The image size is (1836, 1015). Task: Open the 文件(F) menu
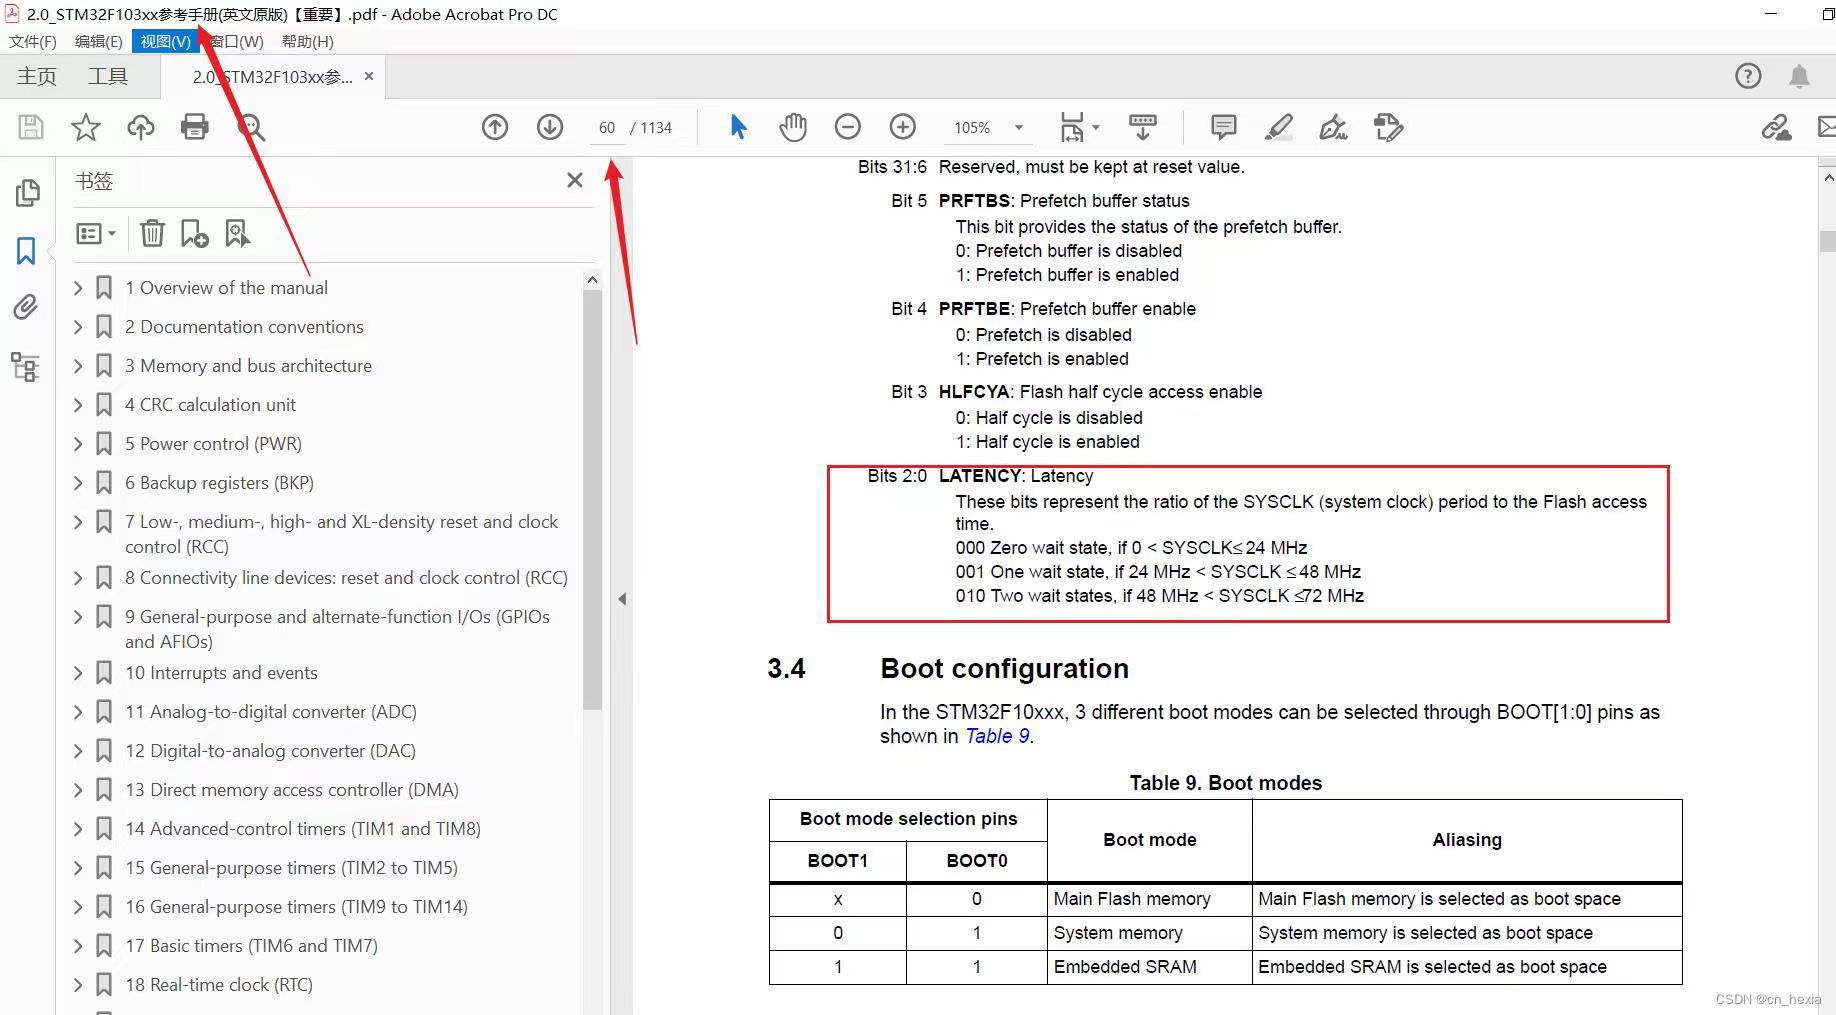[33, 41]
